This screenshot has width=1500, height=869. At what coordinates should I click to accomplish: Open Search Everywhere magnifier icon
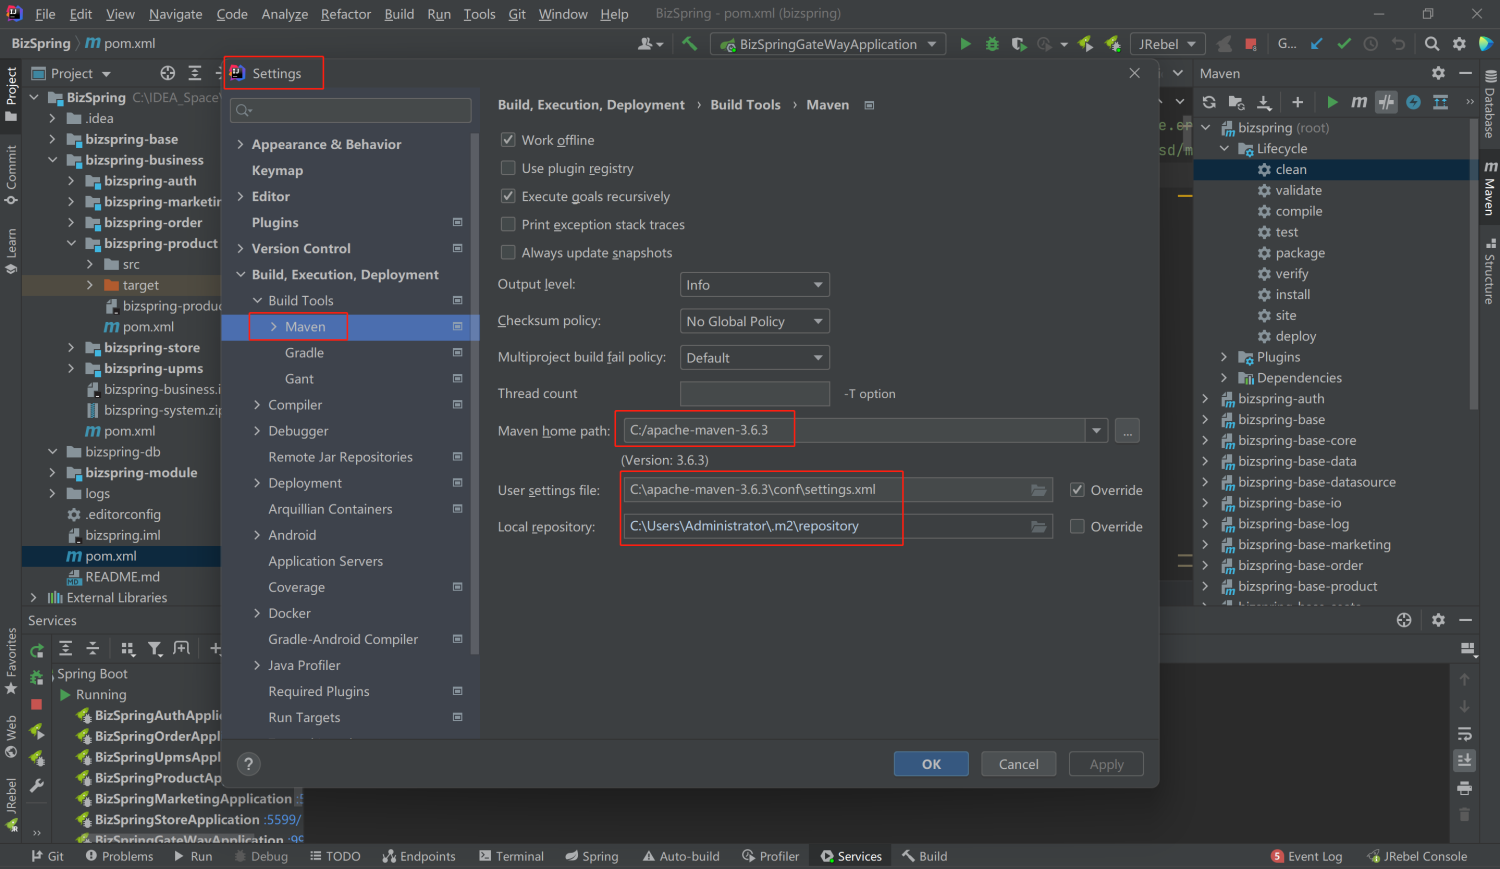tap(1432, 44)
